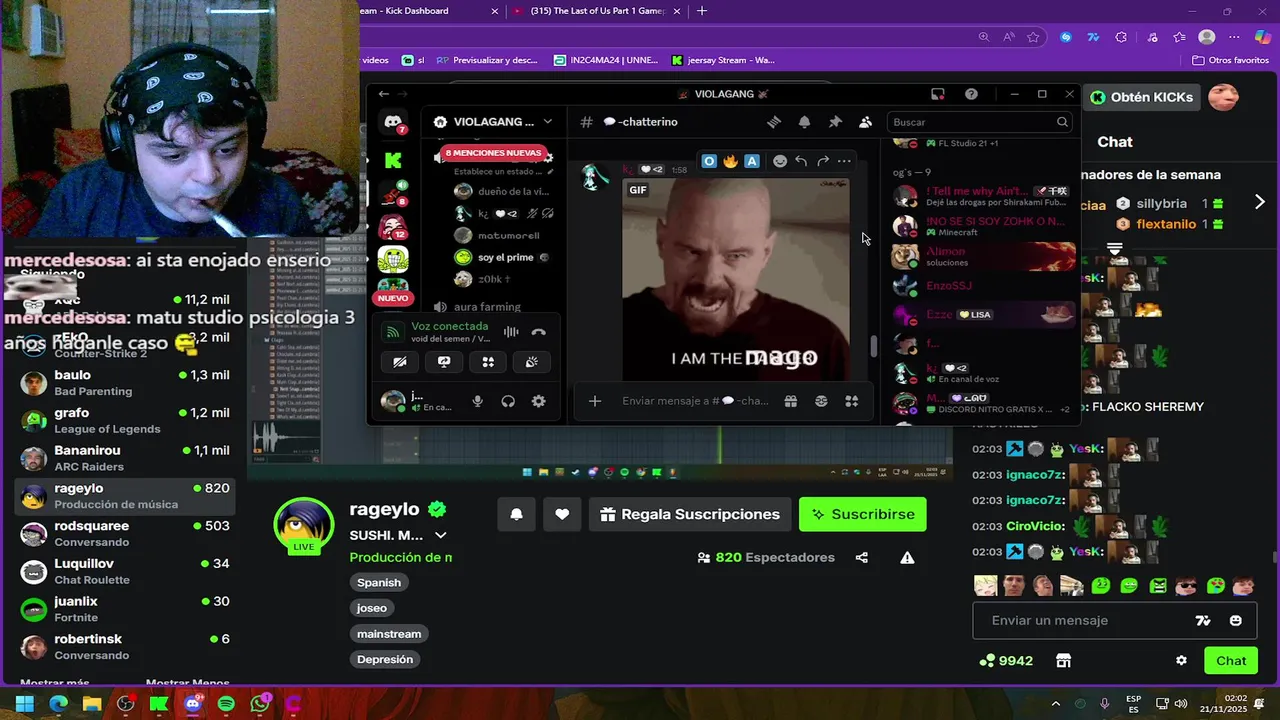Click the 8 MENCIONES NUEVAS pill
1280x720 pixels.
pos(493,153)
